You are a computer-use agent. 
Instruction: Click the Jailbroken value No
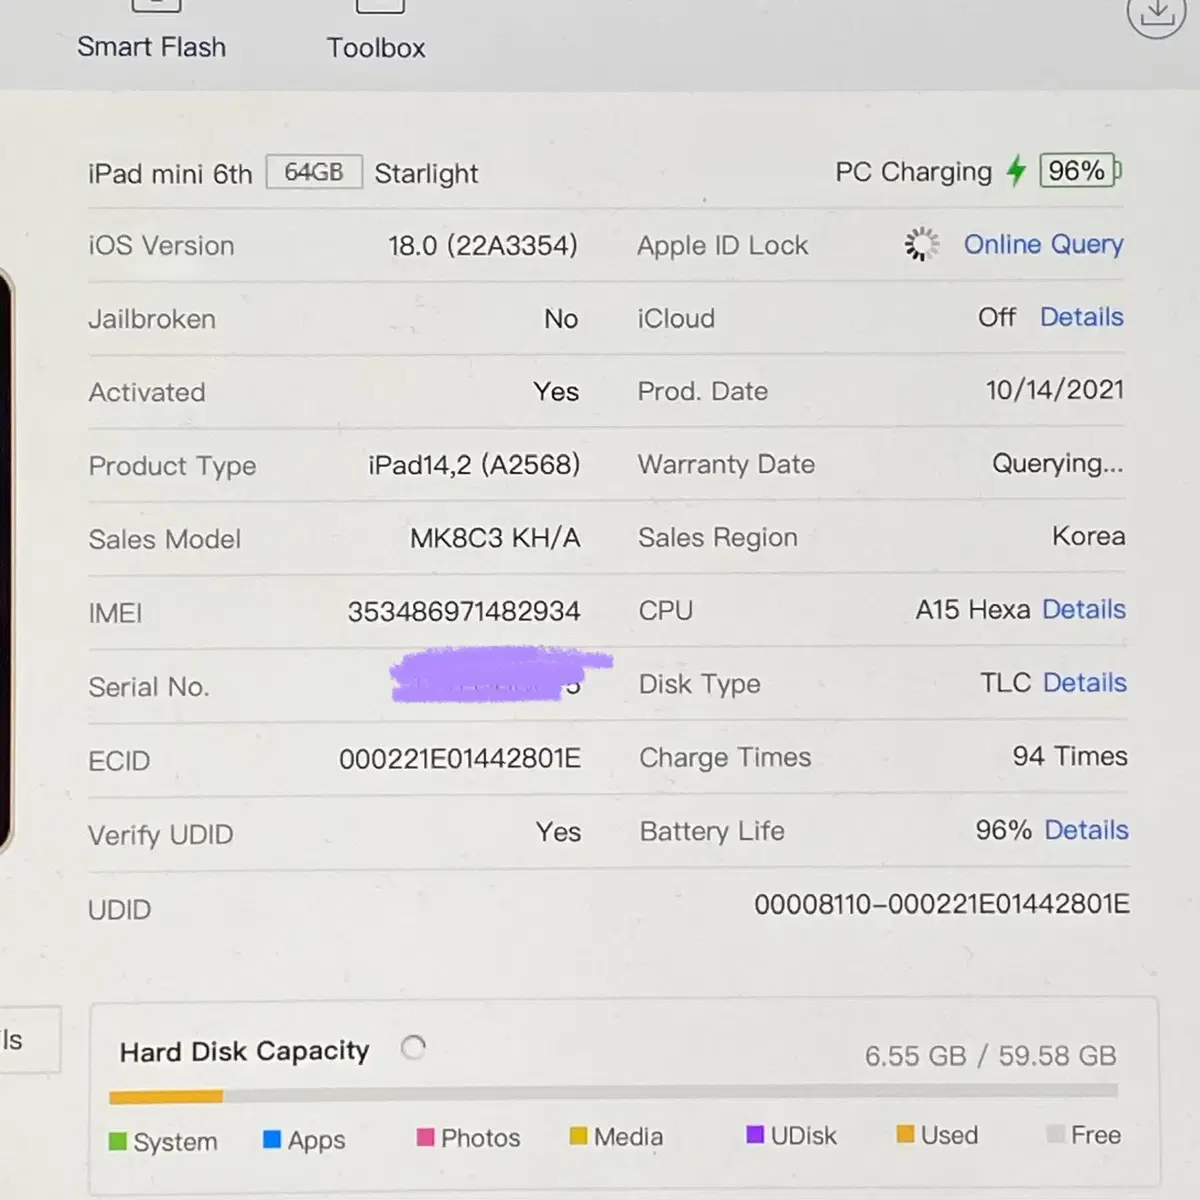pos(561,319)
